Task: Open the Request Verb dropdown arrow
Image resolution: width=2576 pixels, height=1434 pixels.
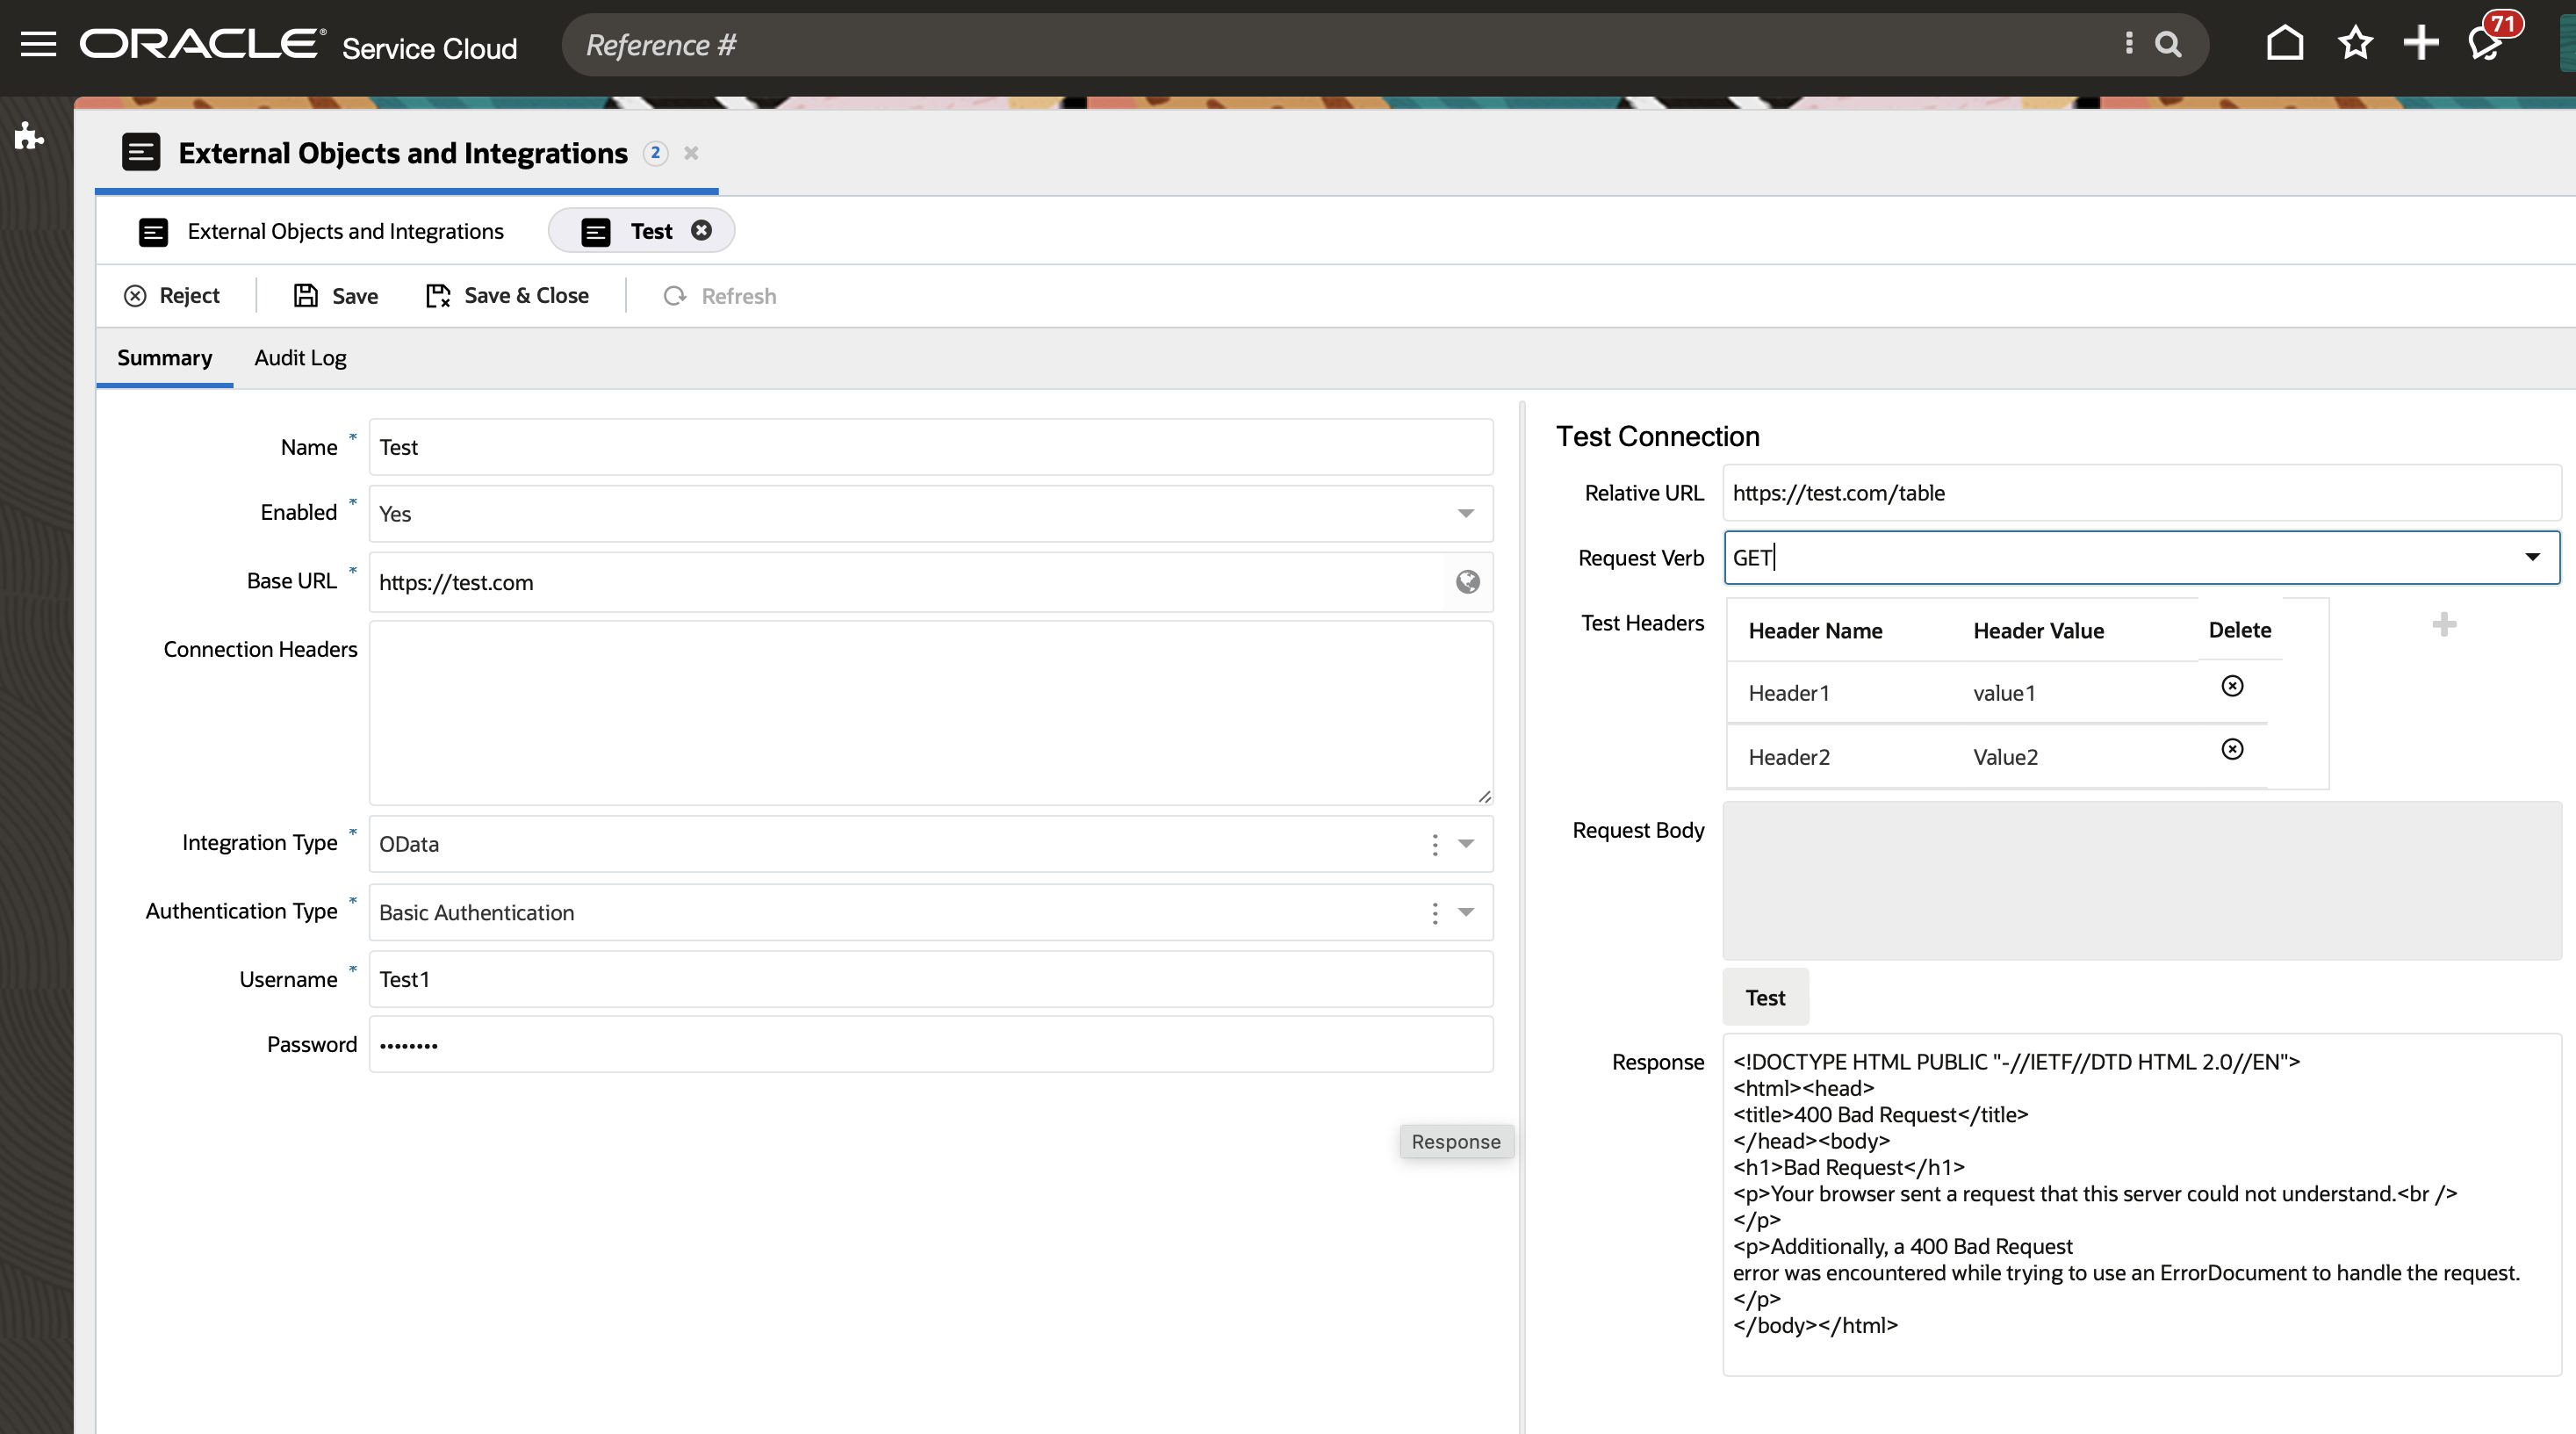Action: 2532,558
